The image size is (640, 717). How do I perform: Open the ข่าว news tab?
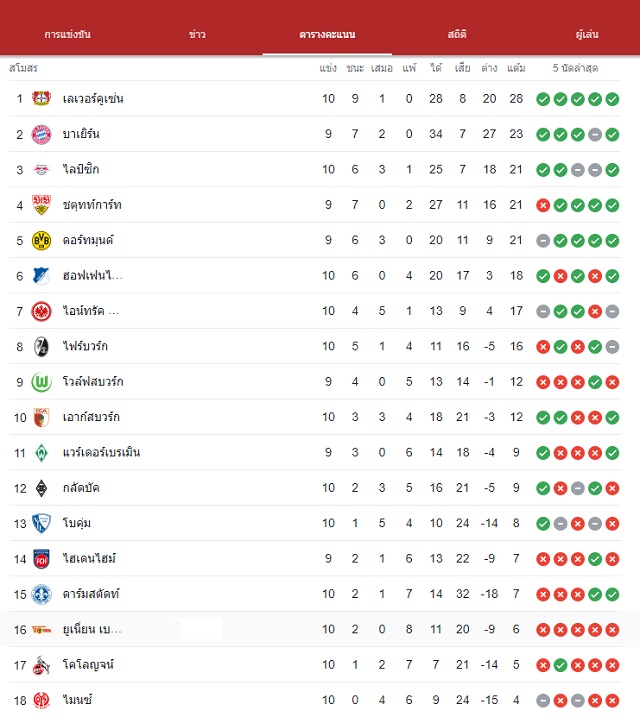[197, 34]
